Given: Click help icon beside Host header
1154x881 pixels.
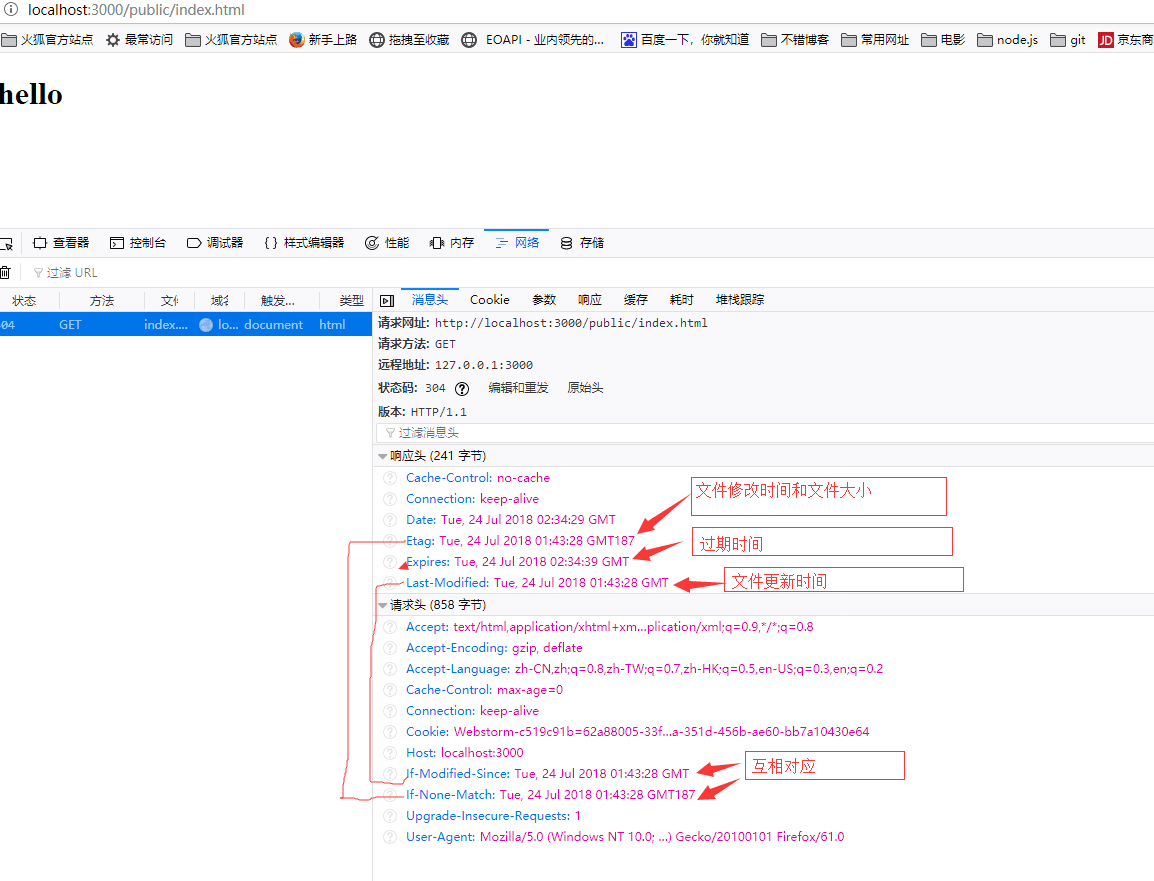Looking at the screenshot, I should tap(390, 753).
